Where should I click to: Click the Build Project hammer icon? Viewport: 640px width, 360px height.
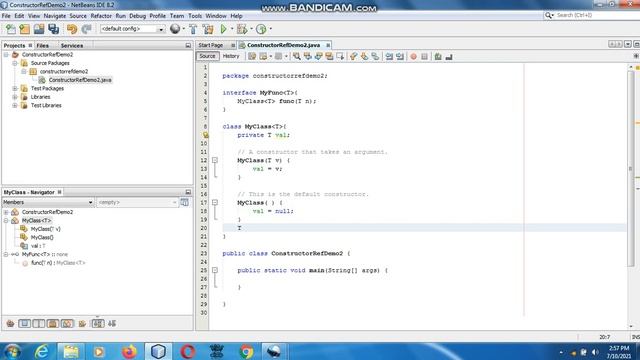click(x=193, y=29)
